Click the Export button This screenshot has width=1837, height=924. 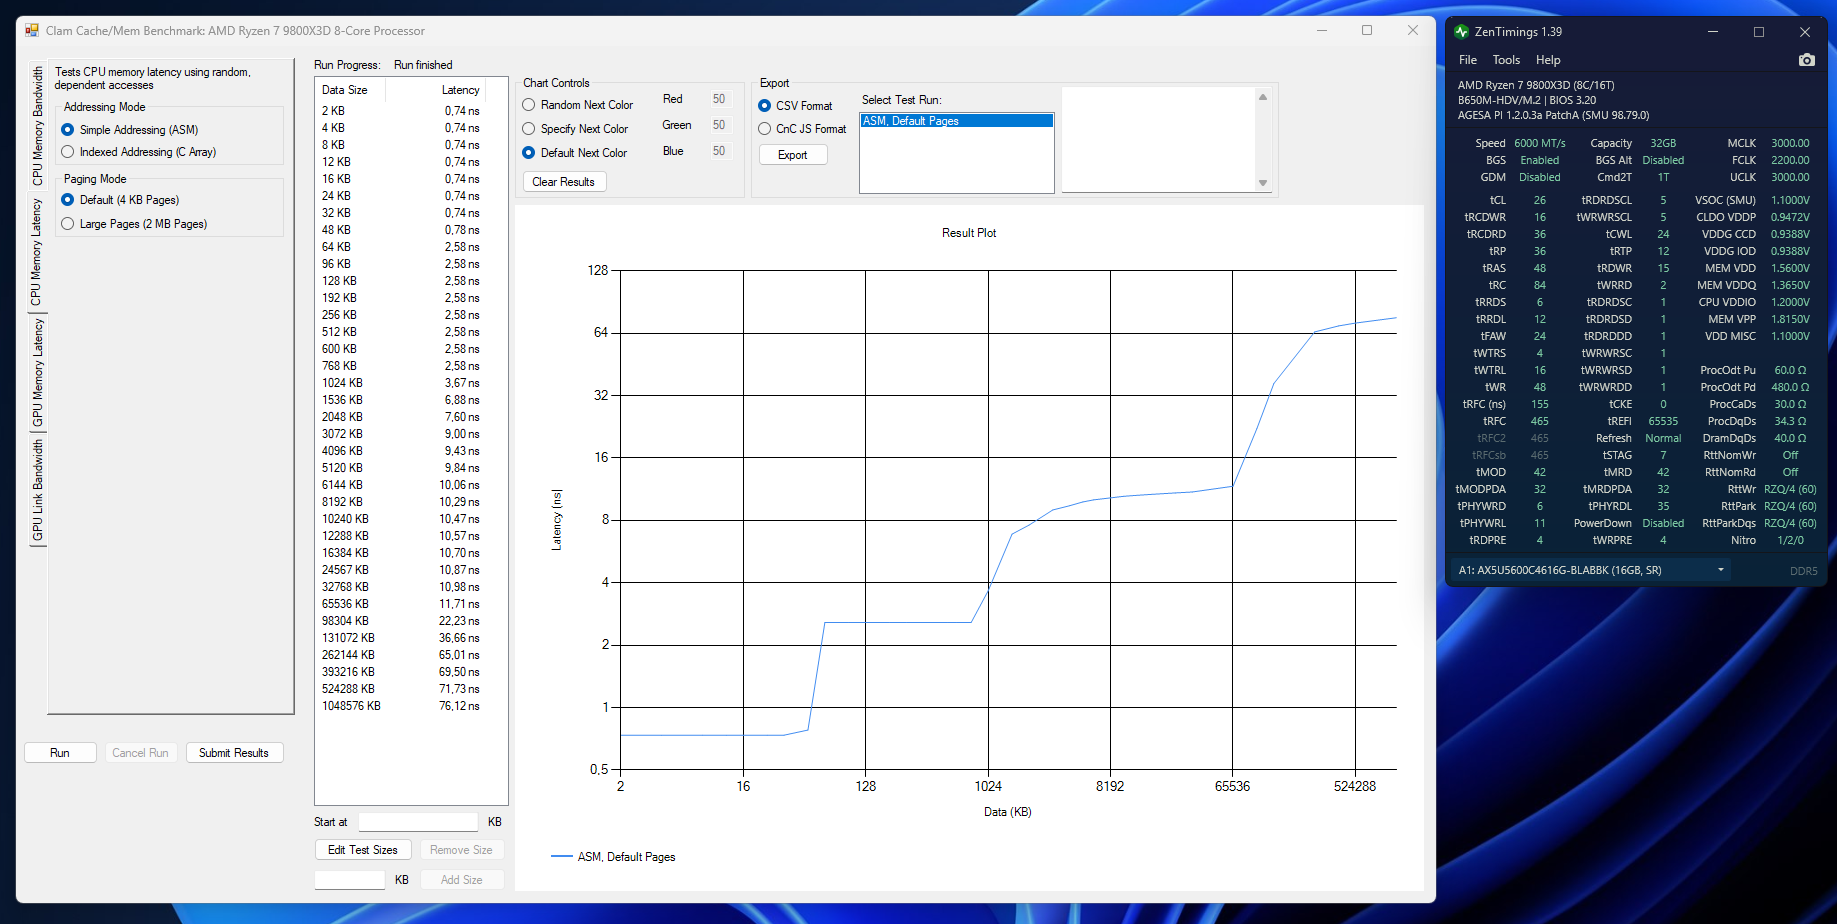[x=793, y=155]
